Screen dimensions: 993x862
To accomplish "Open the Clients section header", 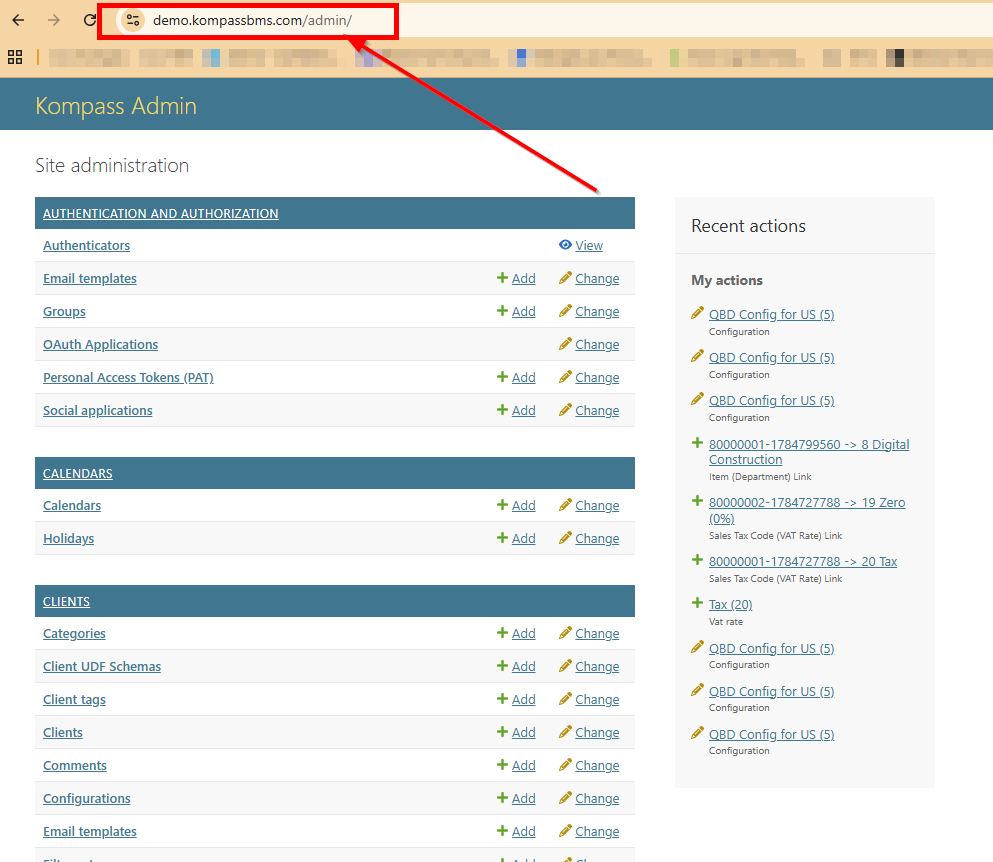I will click(x=66, y=602).
